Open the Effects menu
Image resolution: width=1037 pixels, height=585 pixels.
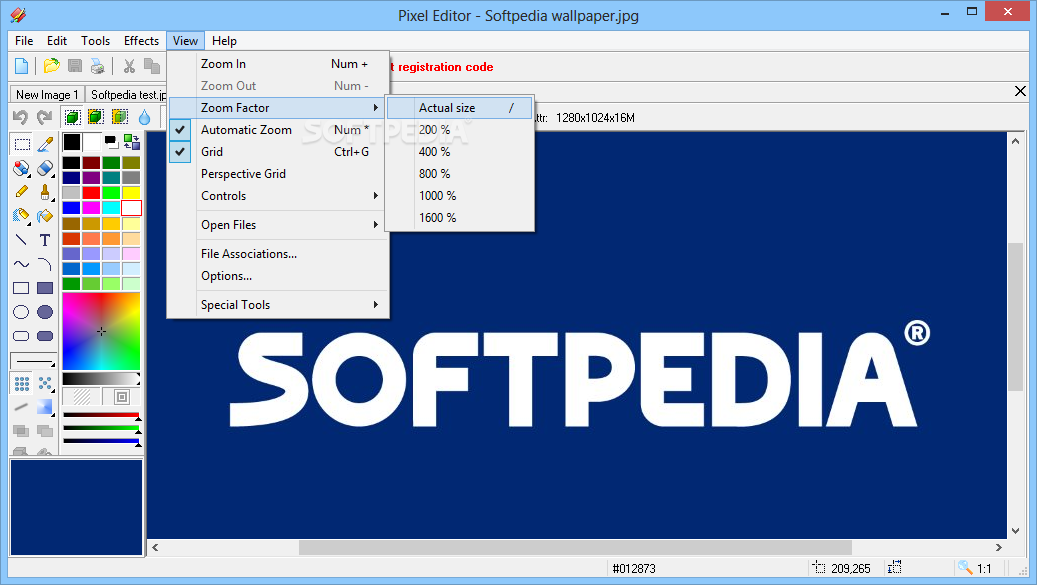pos(142,41)
